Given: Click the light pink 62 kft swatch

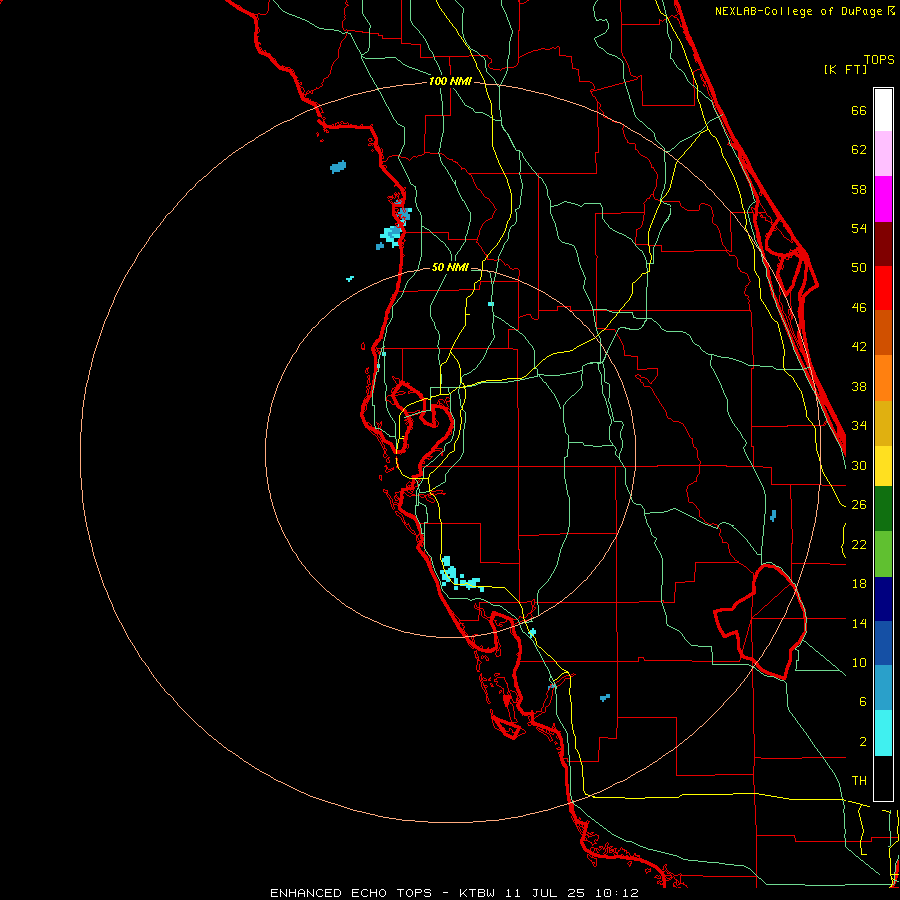Looking at the screenshot, I should [883, 153].
